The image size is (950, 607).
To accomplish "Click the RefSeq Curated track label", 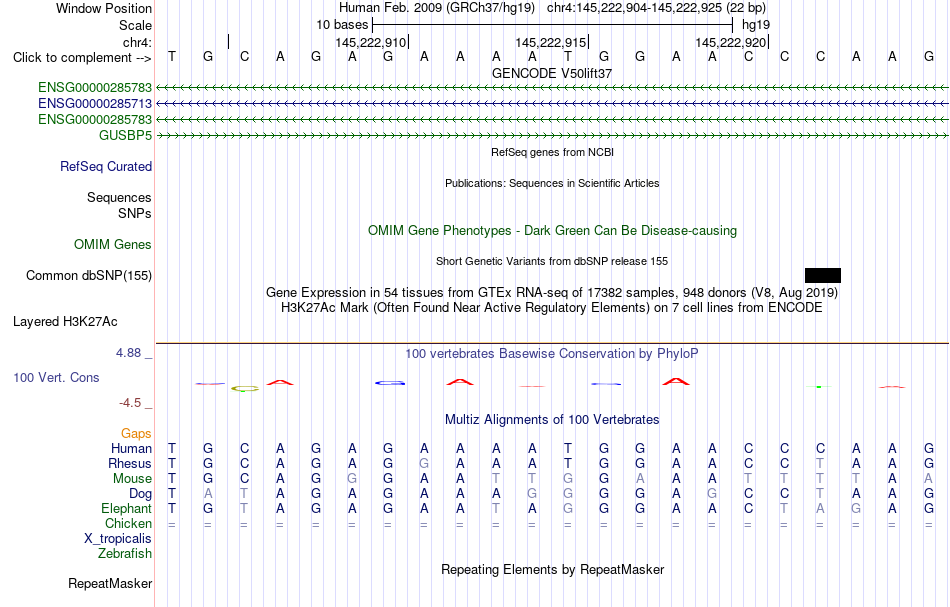I will (106, 167).
